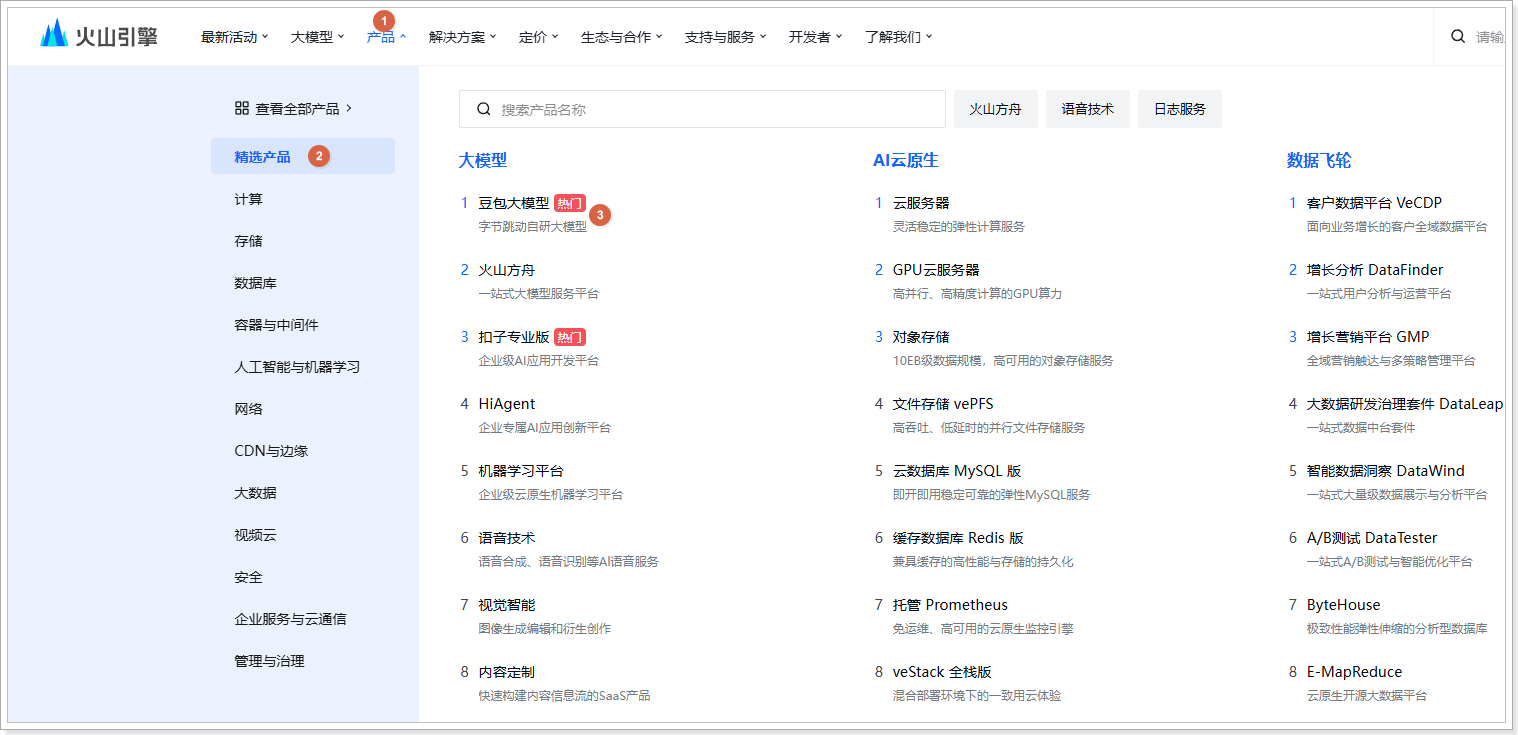The height and width of the screenshot is (735, 1518).
Task: Click the 语音技术 quick tag button
Action: [1088, 109]
